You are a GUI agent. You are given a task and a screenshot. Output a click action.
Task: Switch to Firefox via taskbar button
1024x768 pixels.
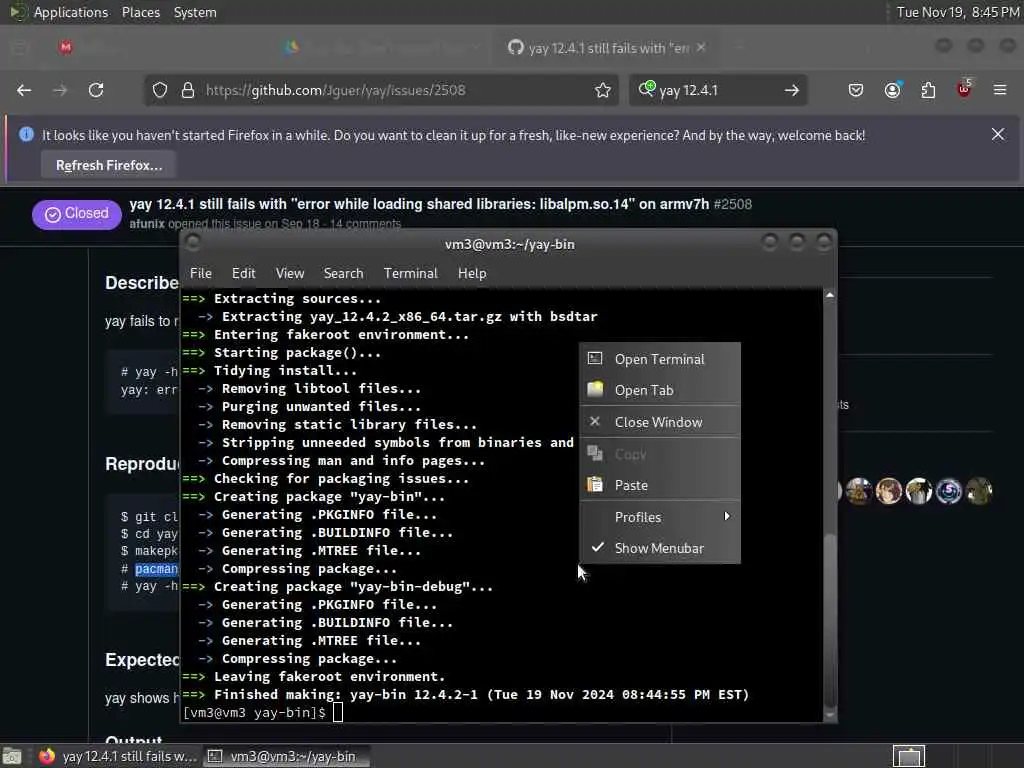(x=118, y=756)
